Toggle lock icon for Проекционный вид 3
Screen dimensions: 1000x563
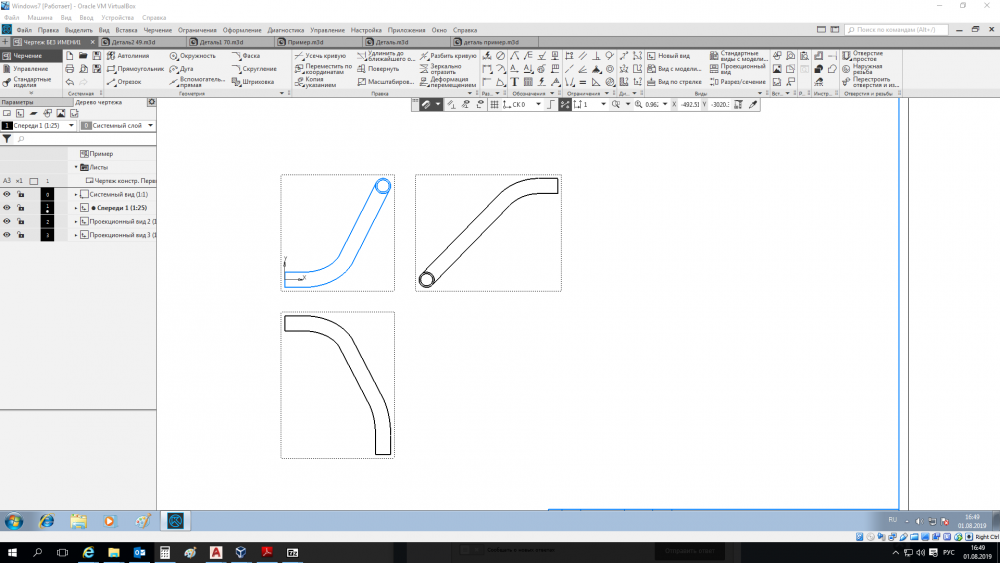point(19,235)
